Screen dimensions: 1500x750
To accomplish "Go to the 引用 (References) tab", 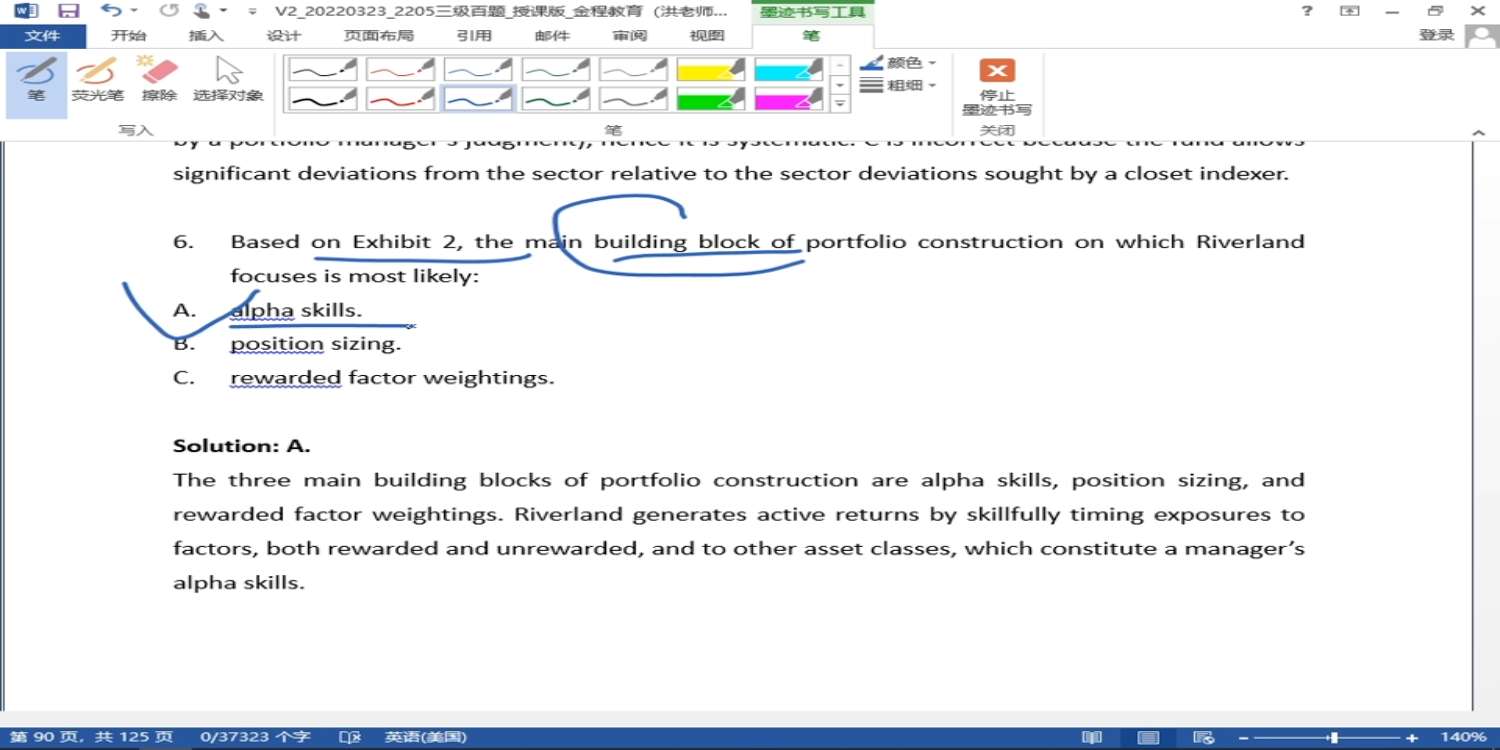I will 474,36.
